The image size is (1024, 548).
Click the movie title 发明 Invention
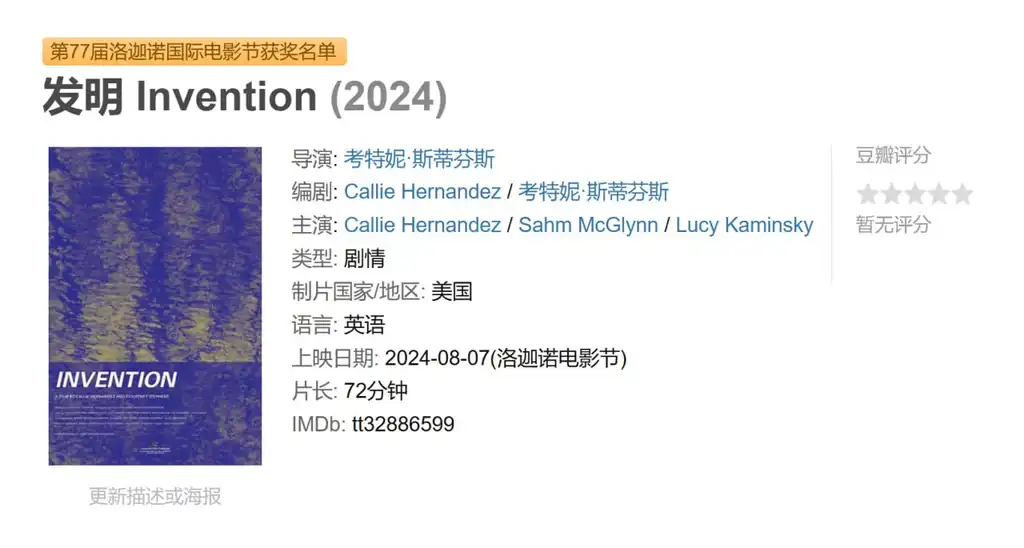coord(180,97)
